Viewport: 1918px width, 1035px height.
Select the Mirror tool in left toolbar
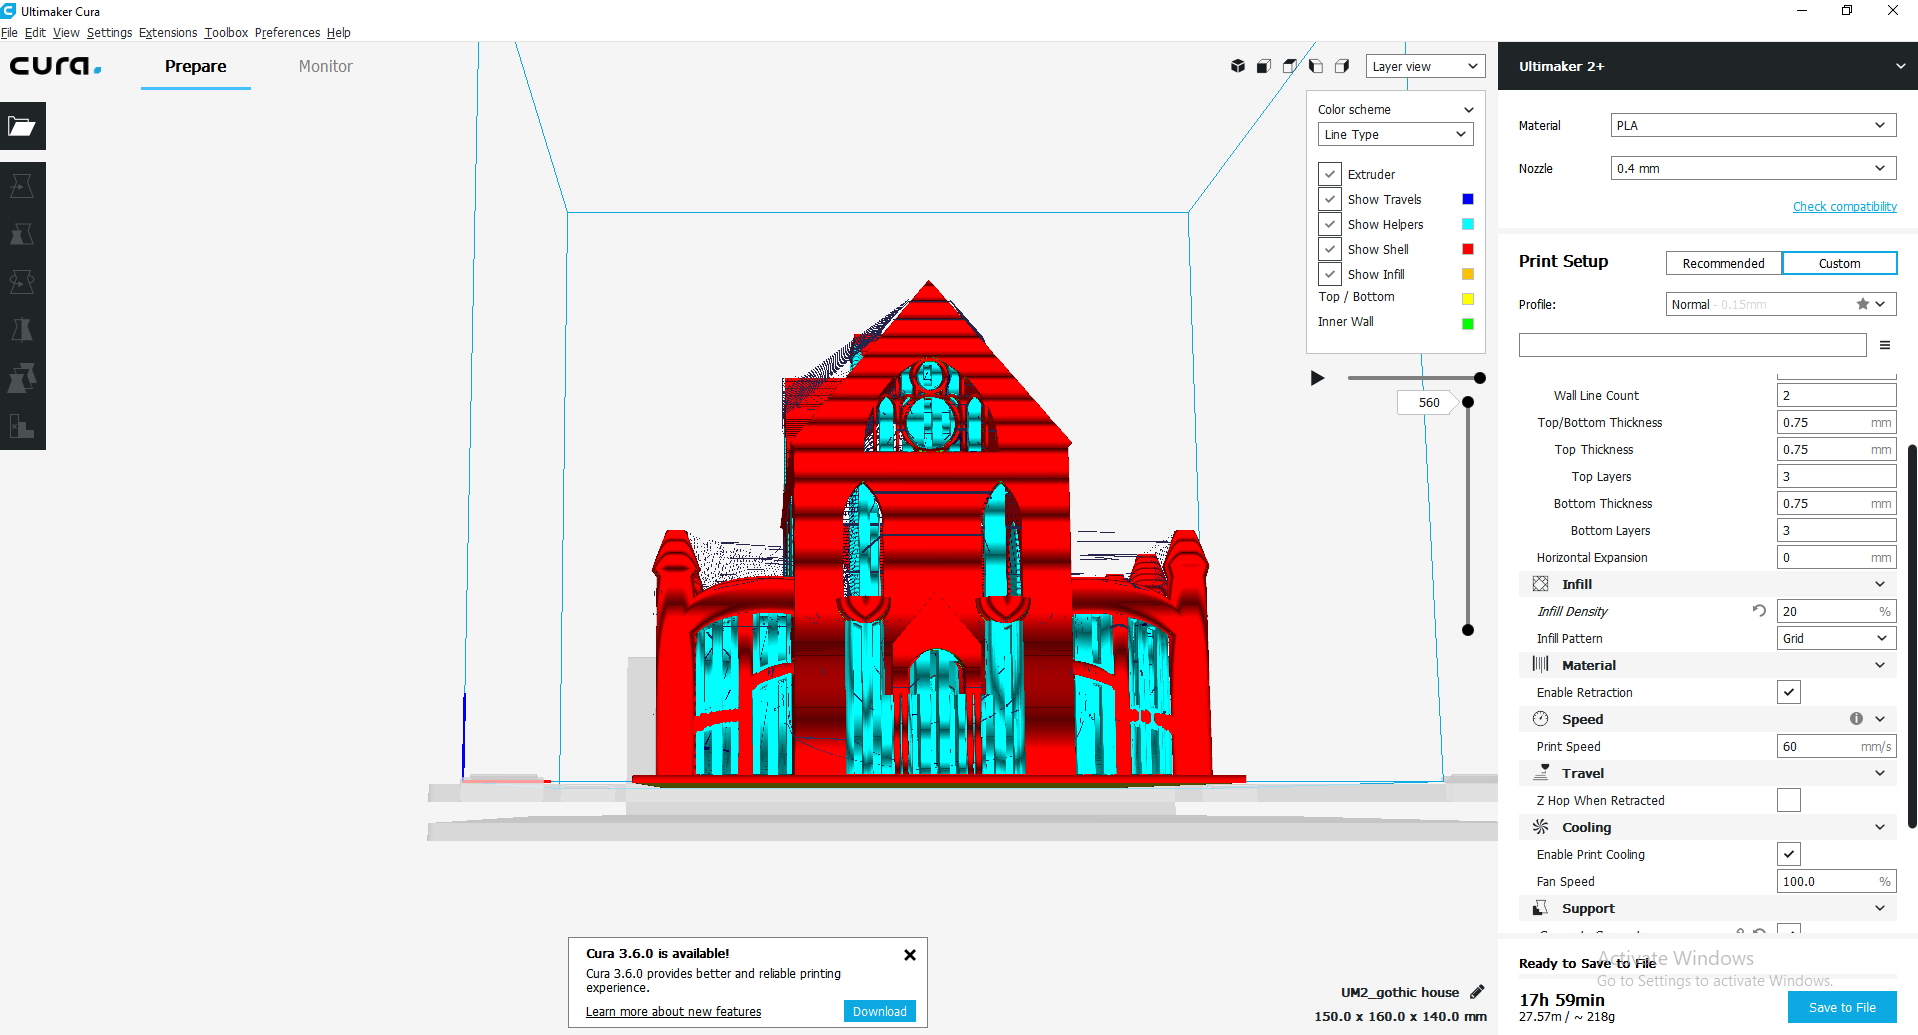[x=22, y=330]
